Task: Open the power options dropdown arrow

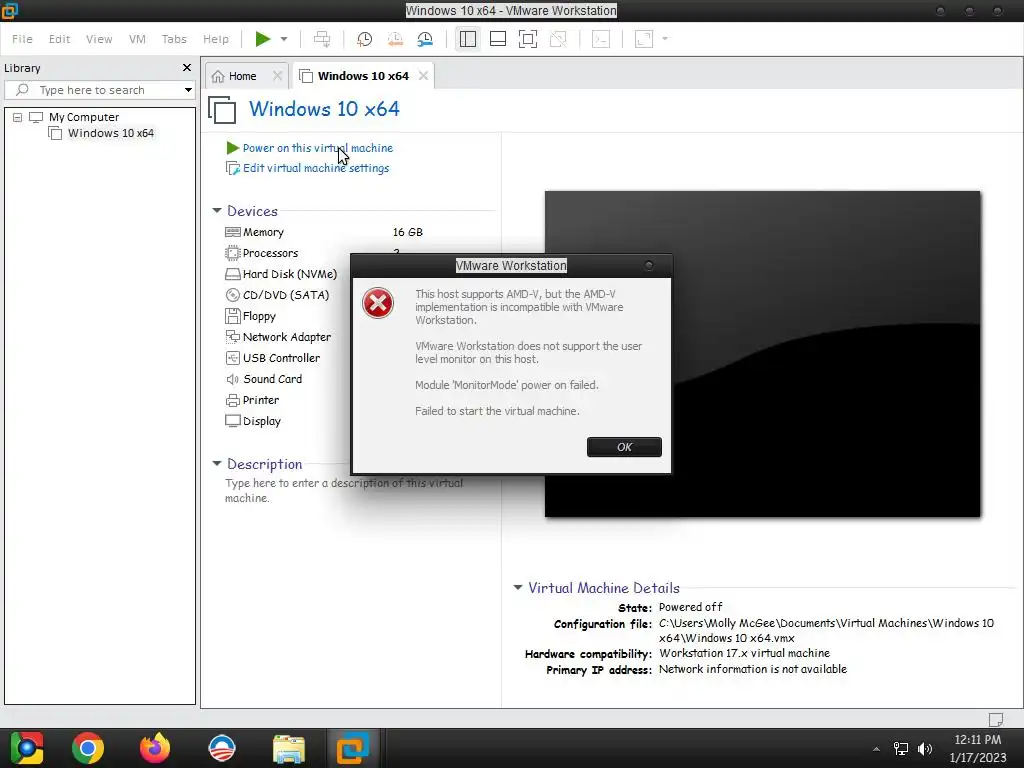Action: [283, 39]
